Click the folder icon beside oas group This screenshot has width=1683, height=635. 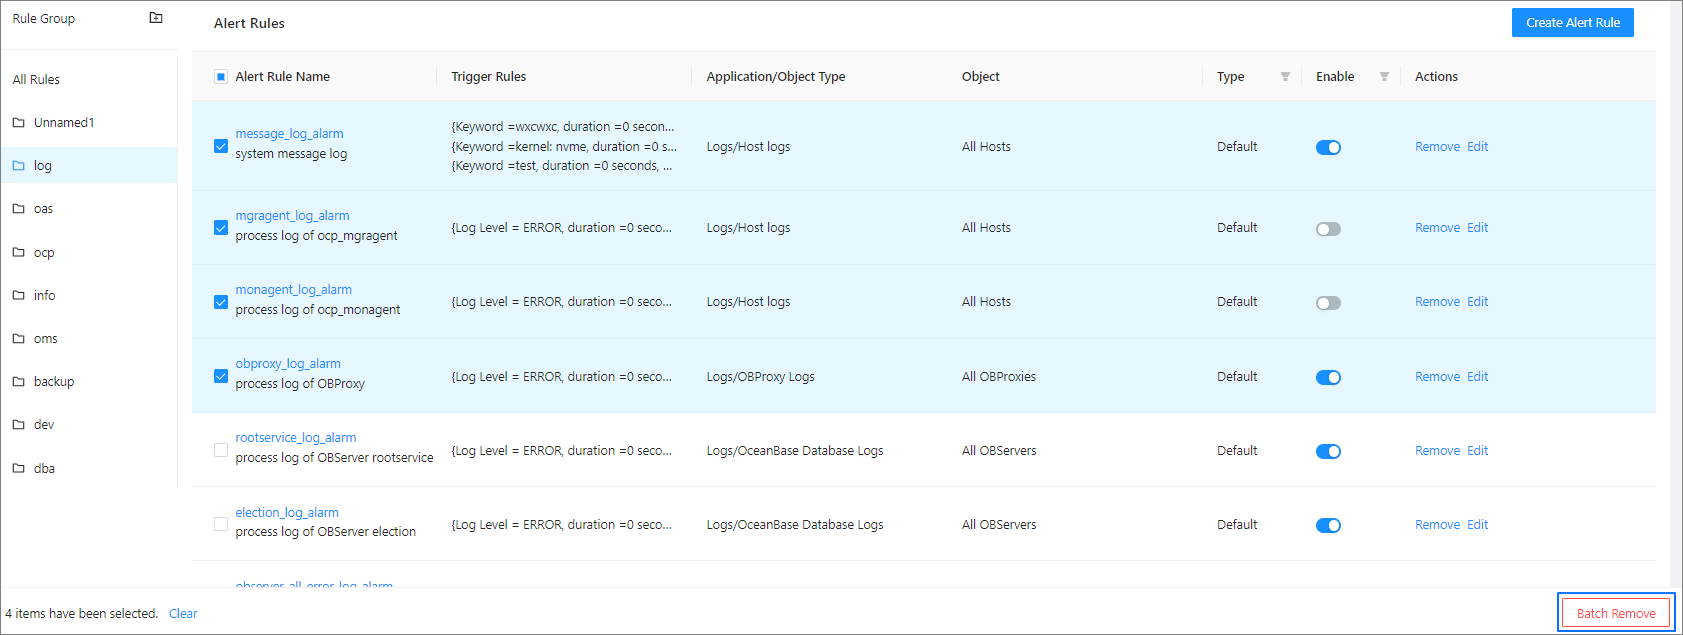tap(18, 209)
